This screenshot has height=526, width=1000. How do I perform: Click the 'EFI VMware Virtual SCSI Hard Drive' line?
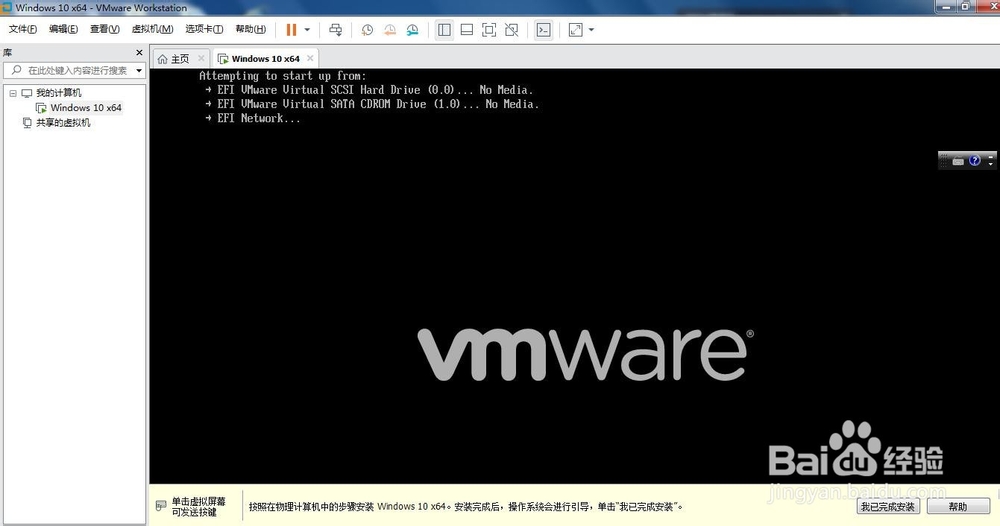pyautogui.click(x=374, y=90)
